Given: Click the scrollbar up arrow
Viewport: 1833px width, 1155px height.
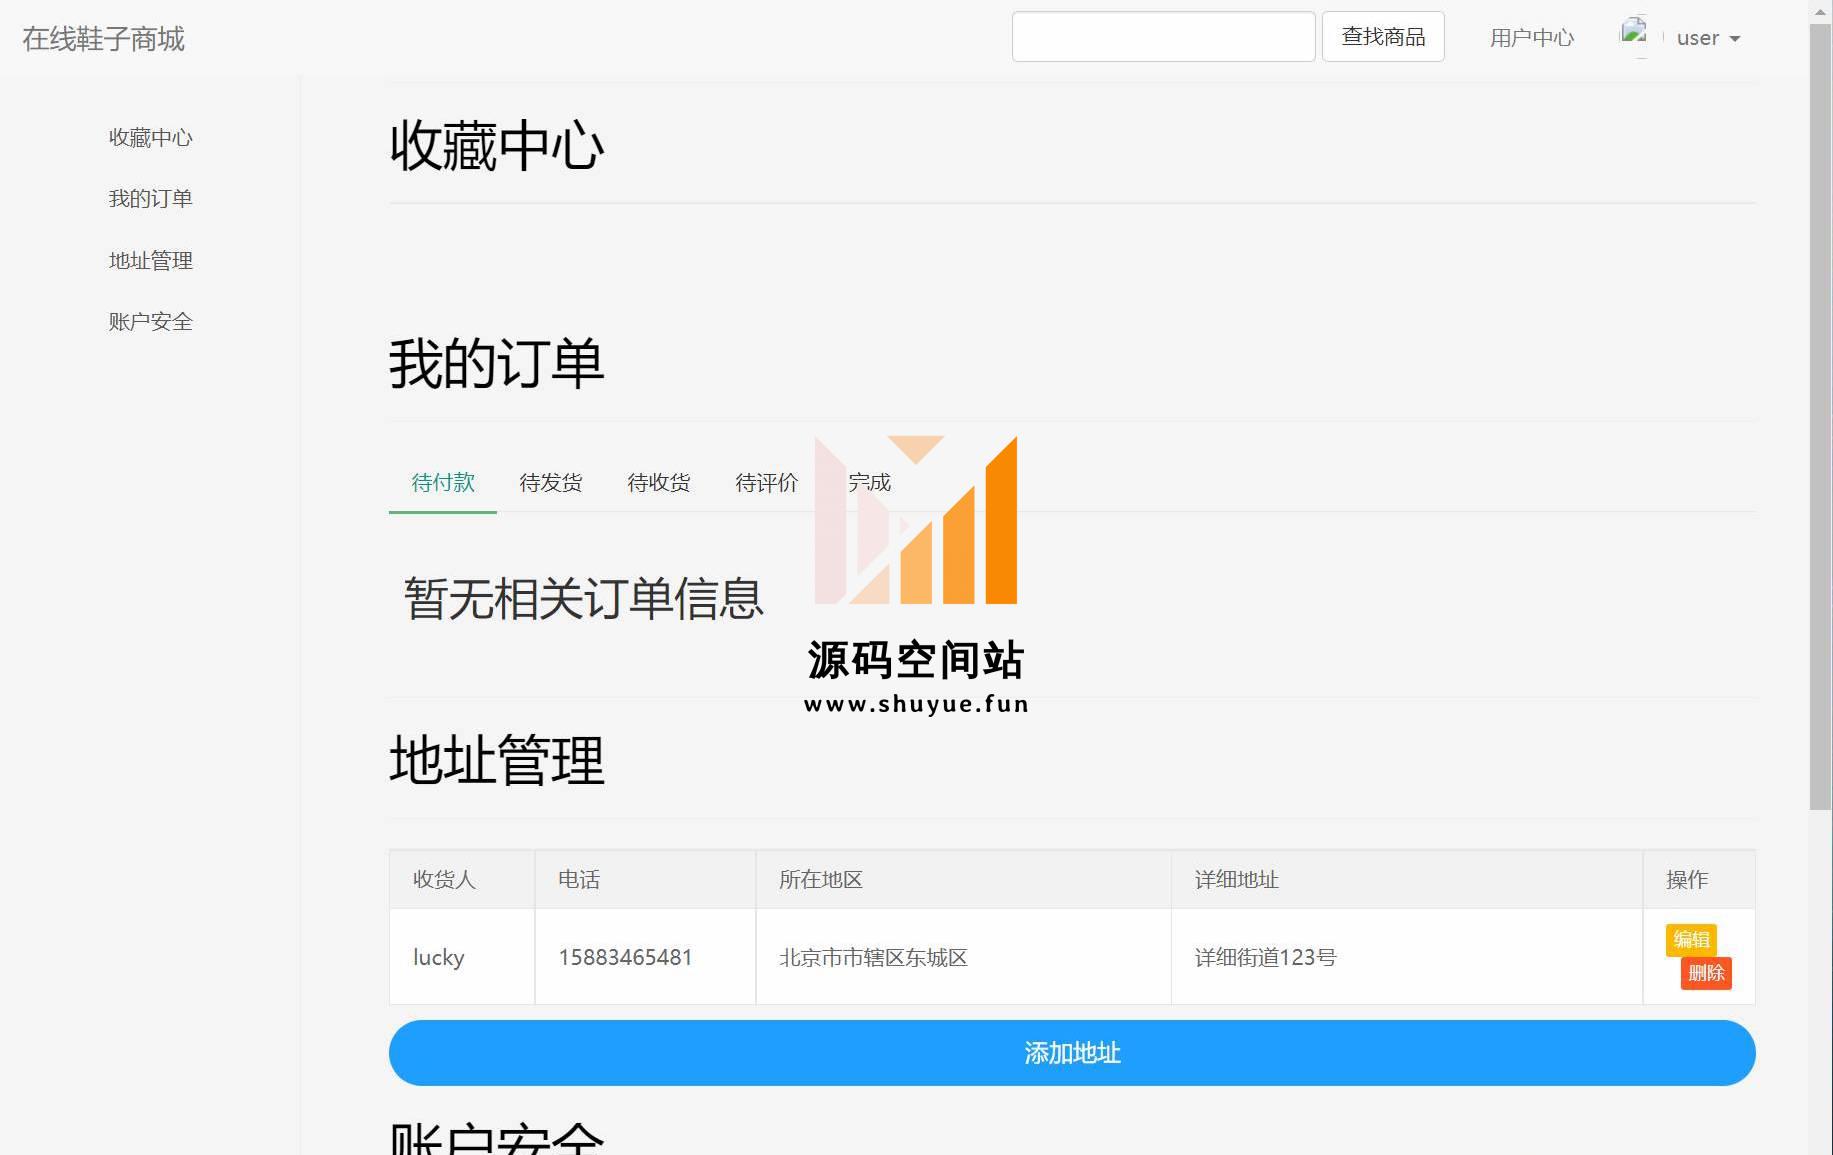Looking at the screenshot, I should click(1820, 10).
